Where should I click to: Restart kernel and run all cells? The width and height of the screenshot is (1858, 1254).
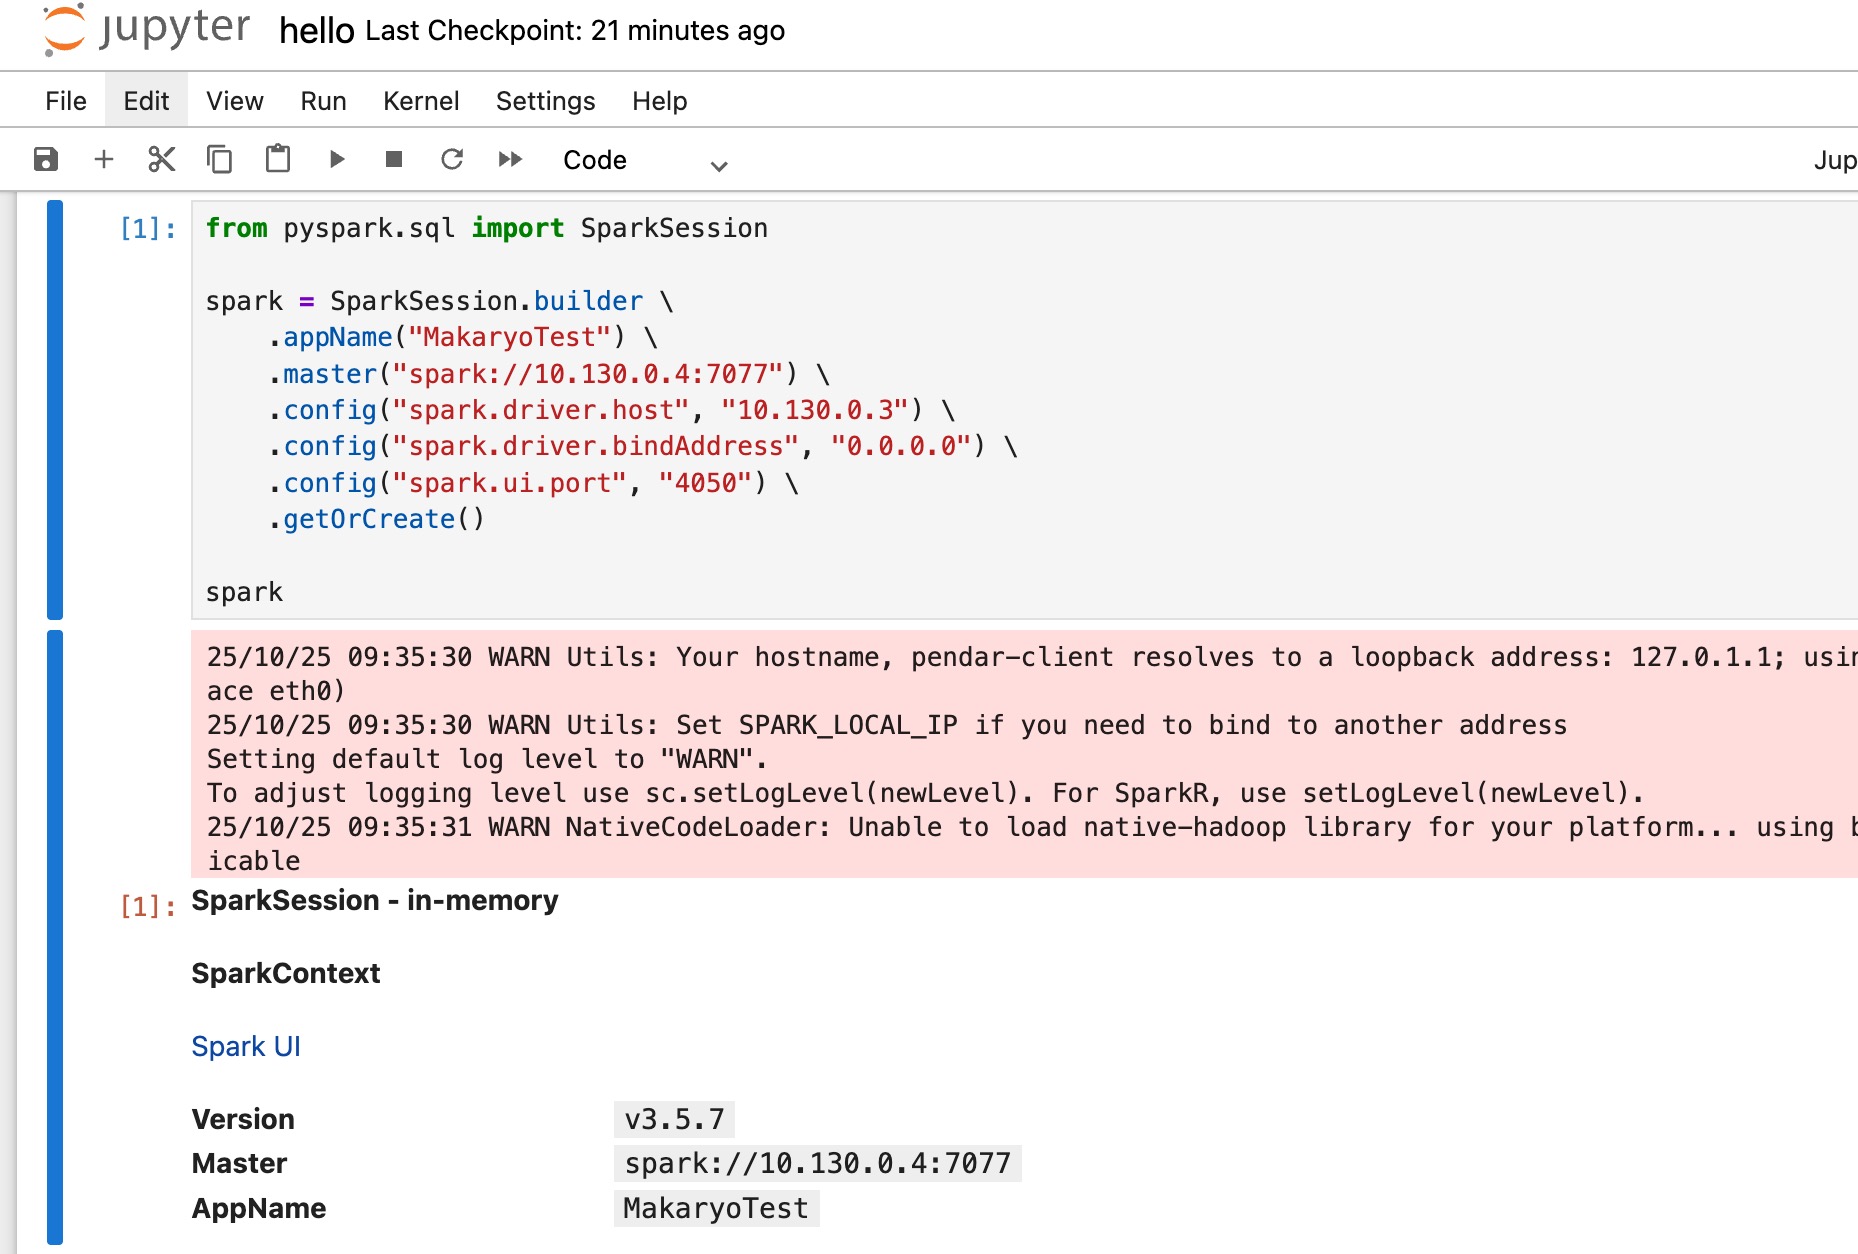pyautogui.click(x=510, y=160)
